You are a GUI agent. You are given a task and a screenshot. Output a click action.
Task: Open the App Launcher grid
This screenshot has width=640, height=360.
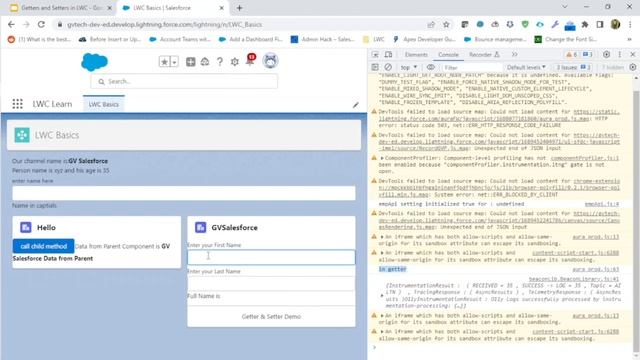coord(17,104)
